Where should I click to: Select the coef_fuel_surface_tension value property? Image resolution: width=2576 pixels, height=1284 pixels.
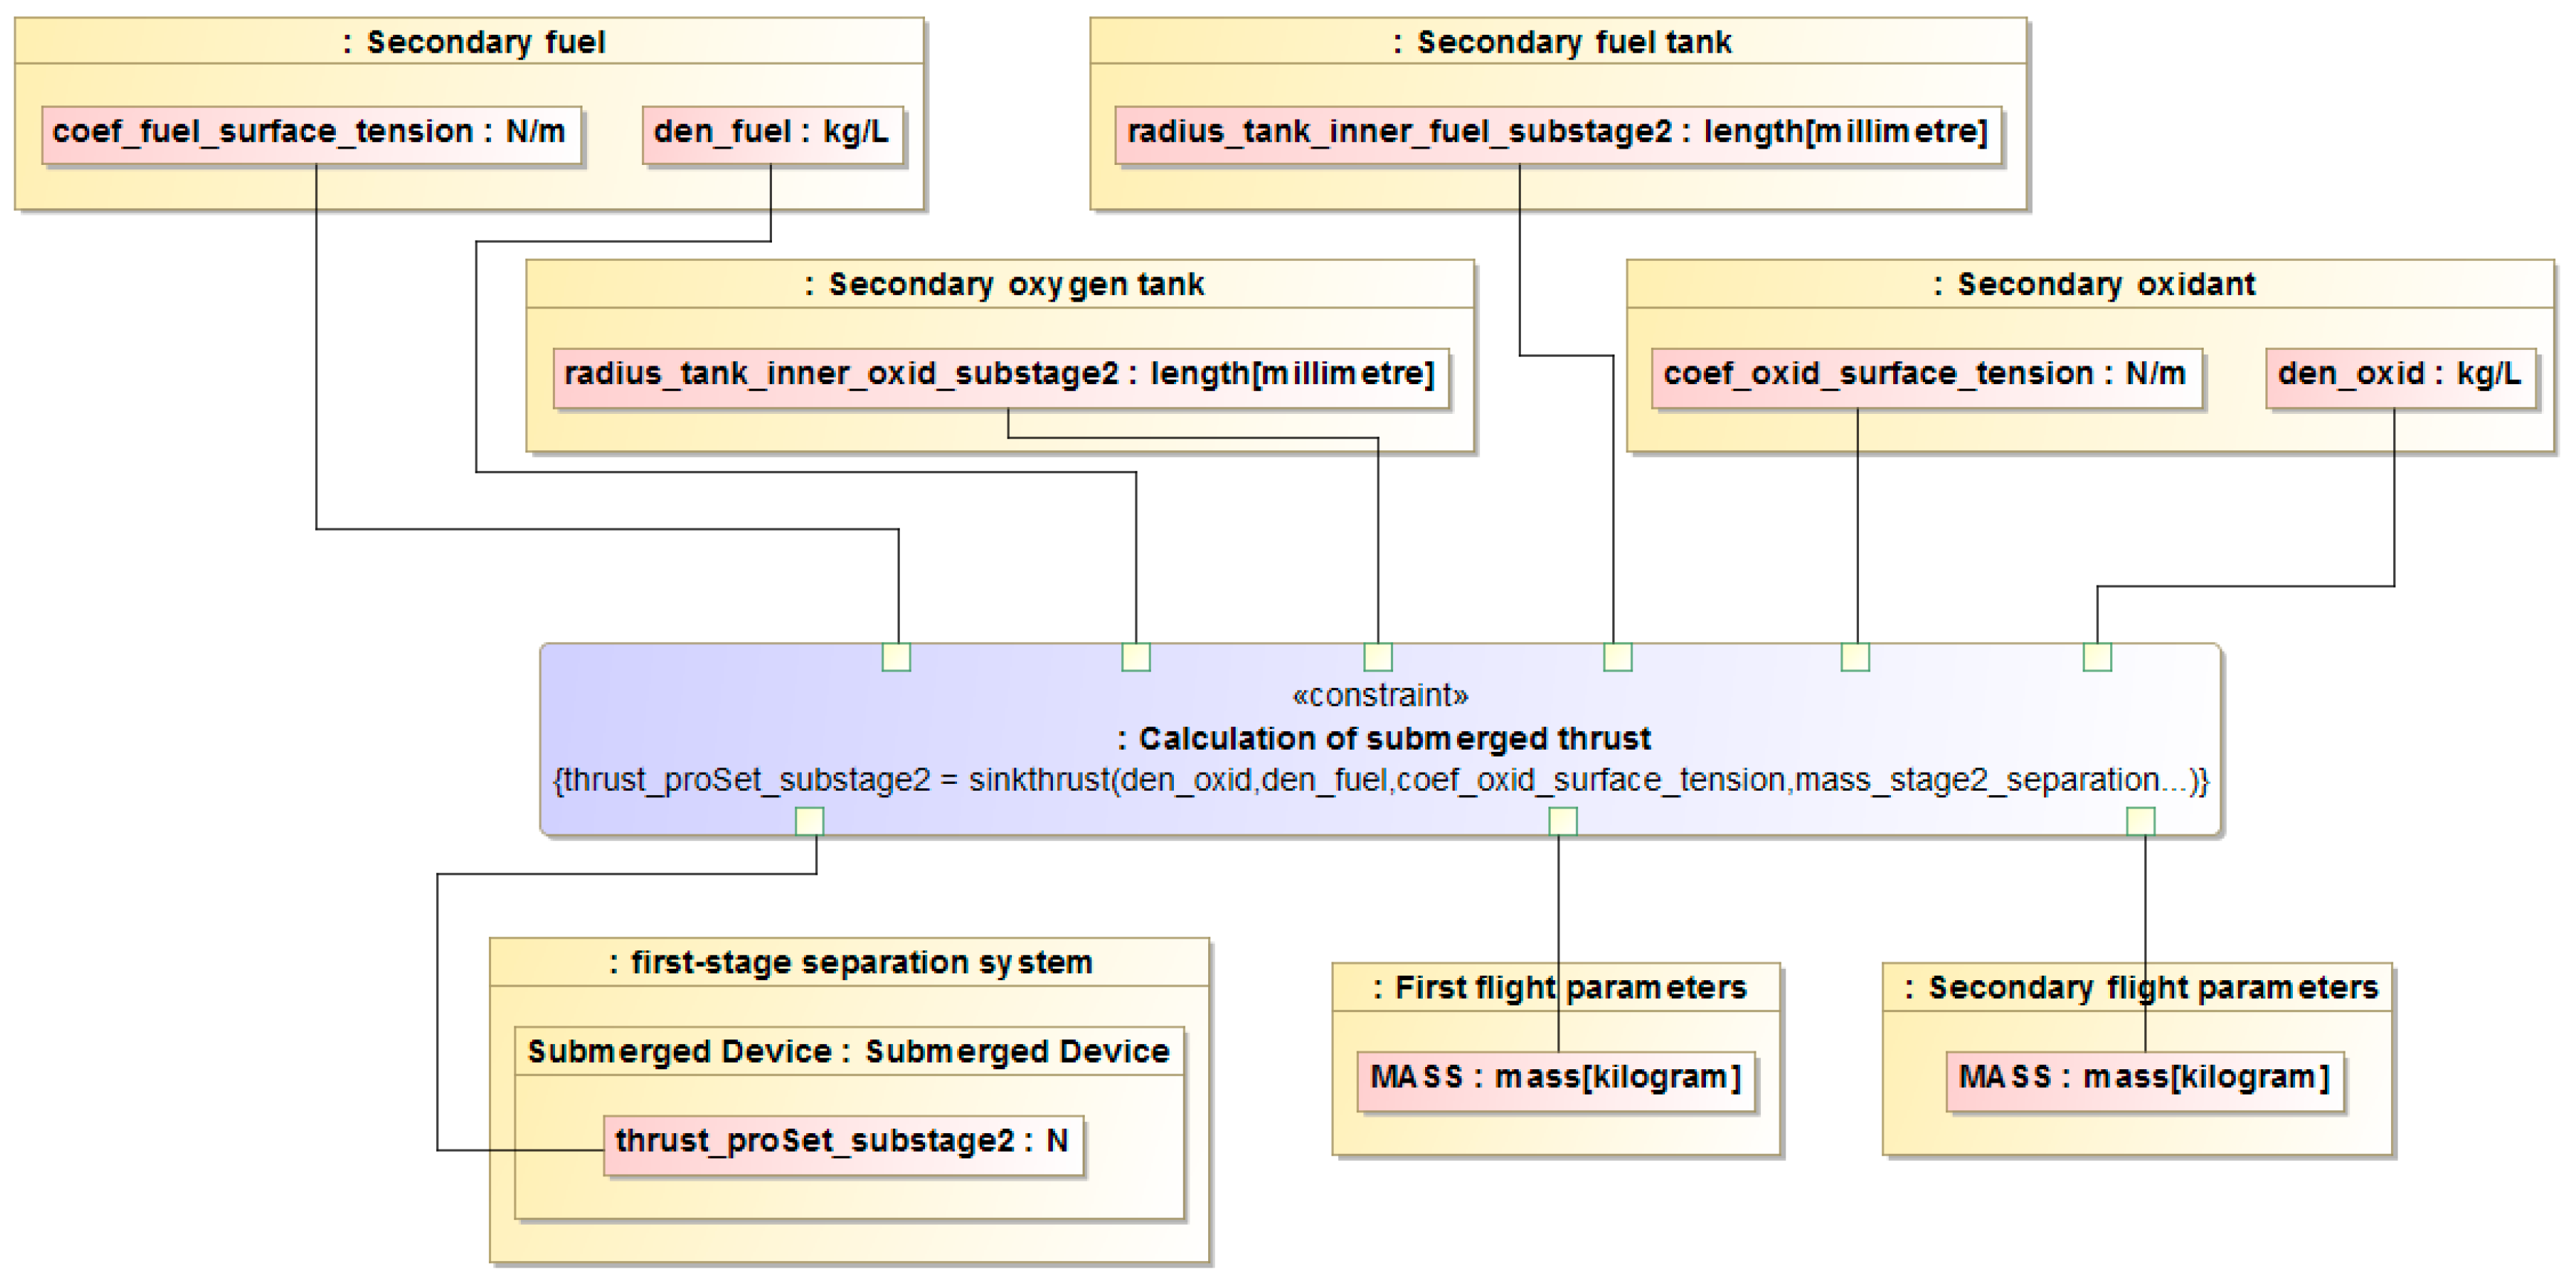click(x=310, y=133)
